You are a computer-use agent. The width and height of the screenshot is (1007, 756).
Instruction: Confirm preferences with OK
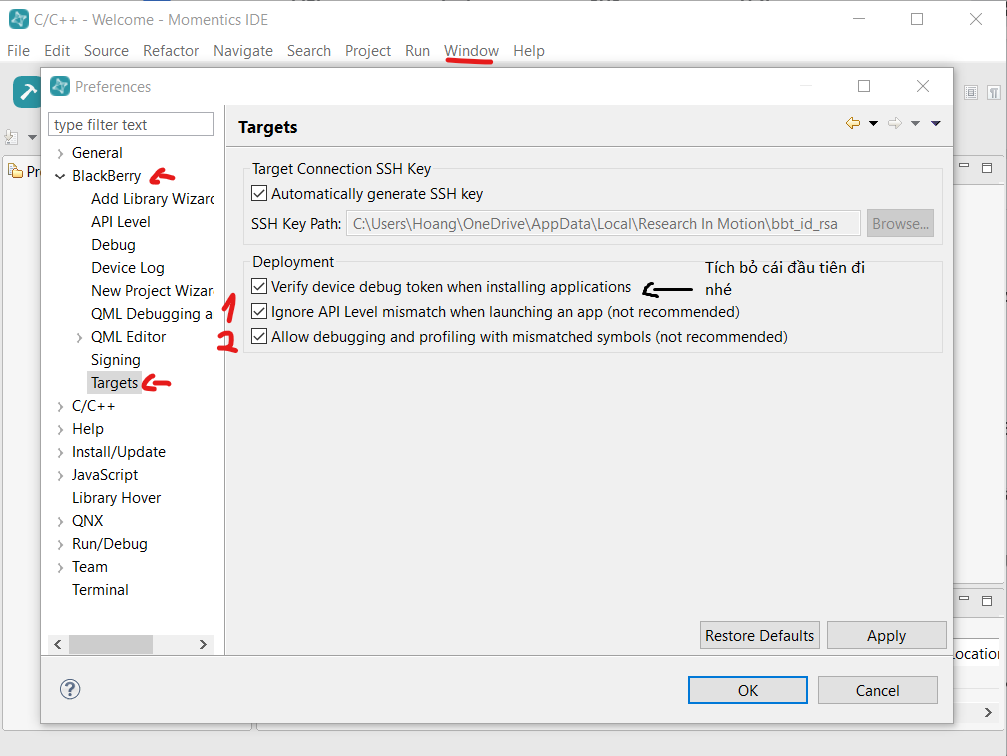(748, 690)
